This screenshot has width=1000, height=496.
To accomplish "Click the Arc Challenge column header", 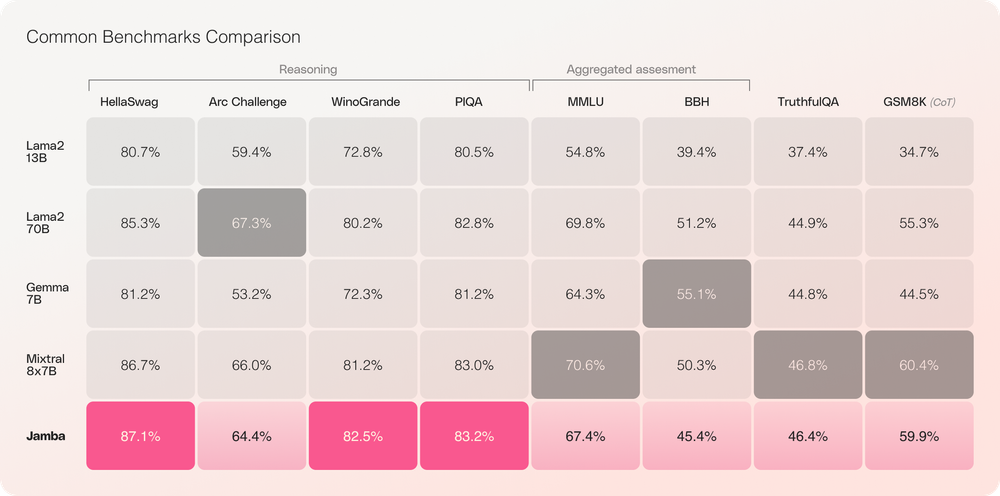I will (248, 101).
